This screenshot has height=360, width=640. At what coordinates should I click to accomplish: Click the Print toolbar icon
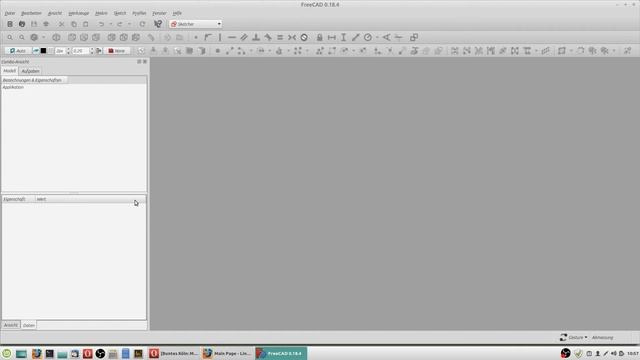46,24
